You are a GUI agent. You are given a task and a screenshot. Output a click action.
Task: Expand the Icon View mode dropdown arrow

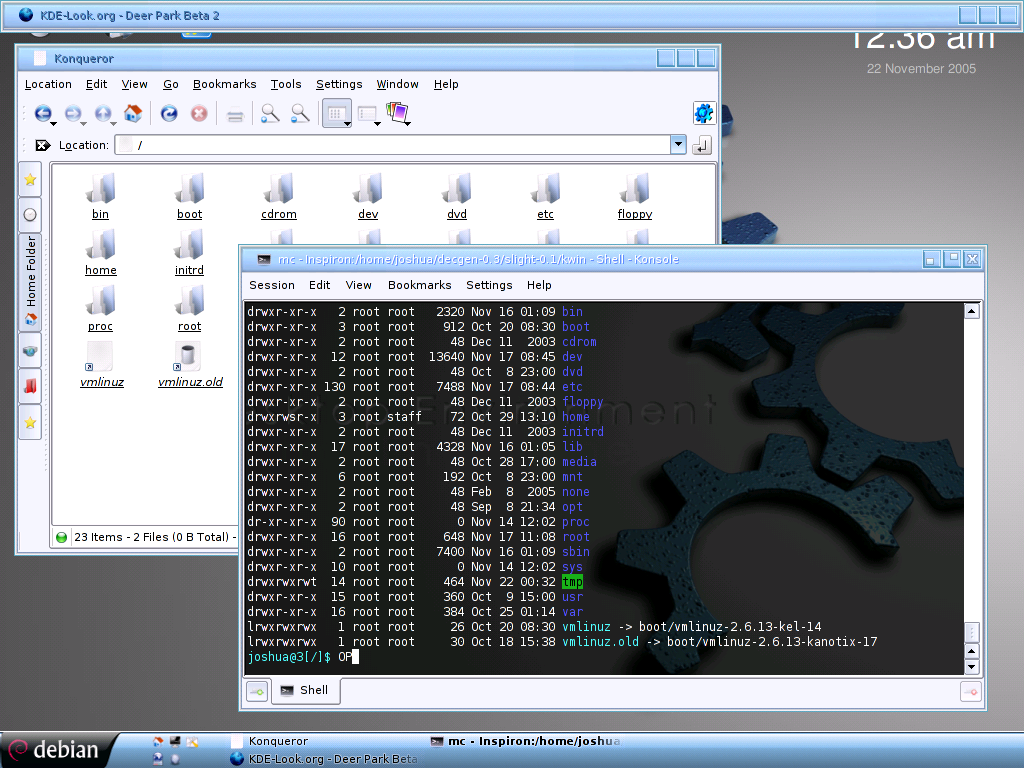click(x=347, y=123)
